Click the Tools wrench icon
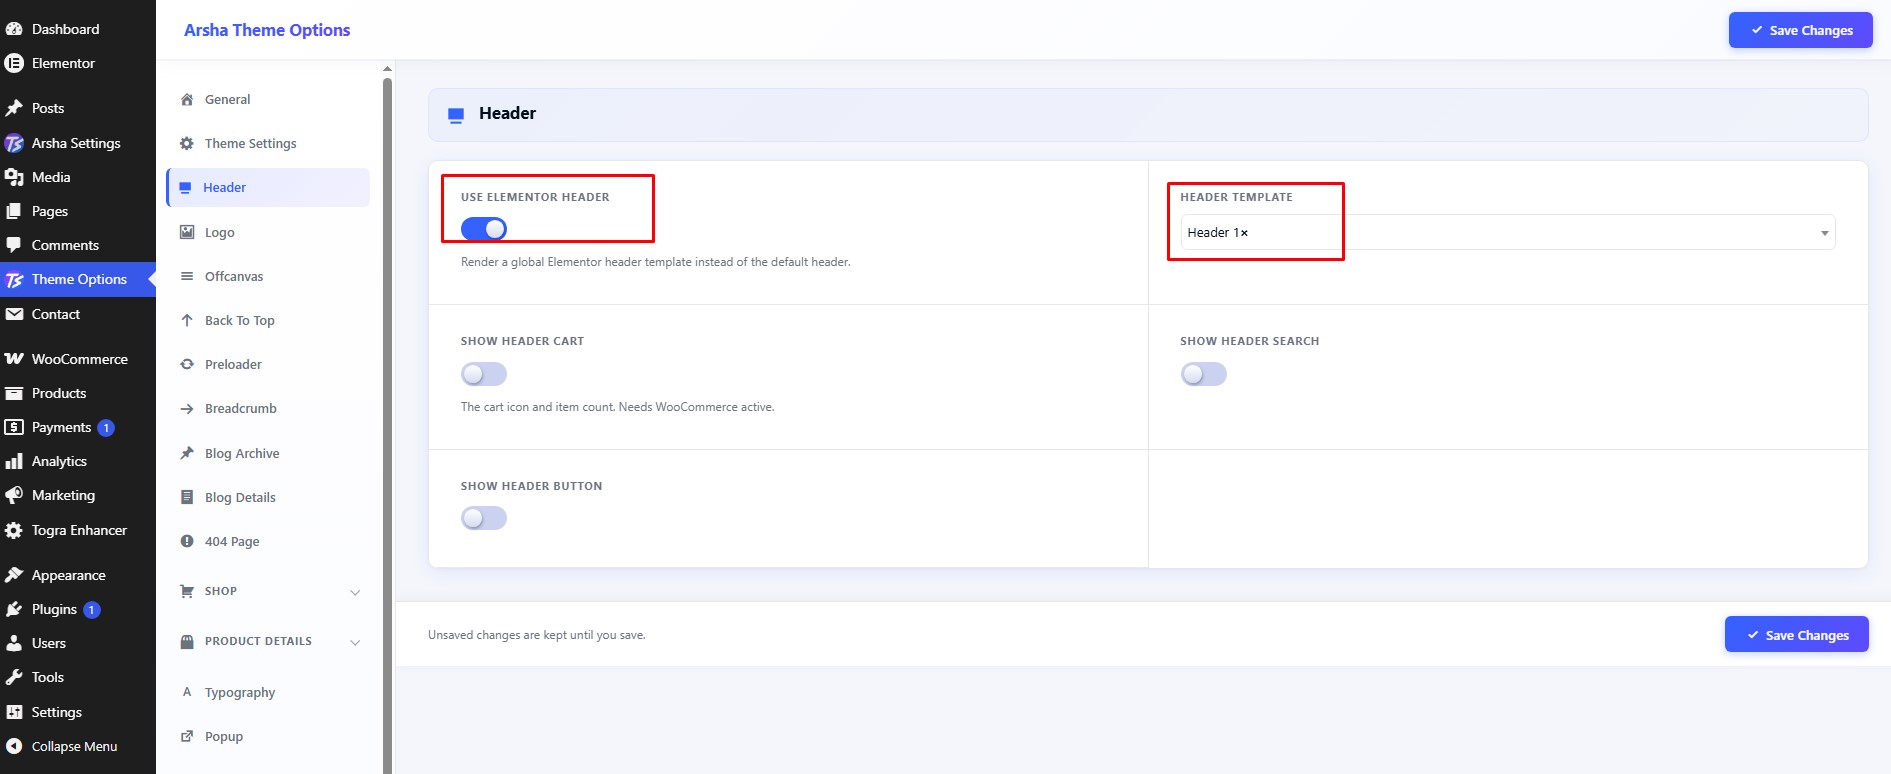1891x774 pixels. tap(14, 677)
